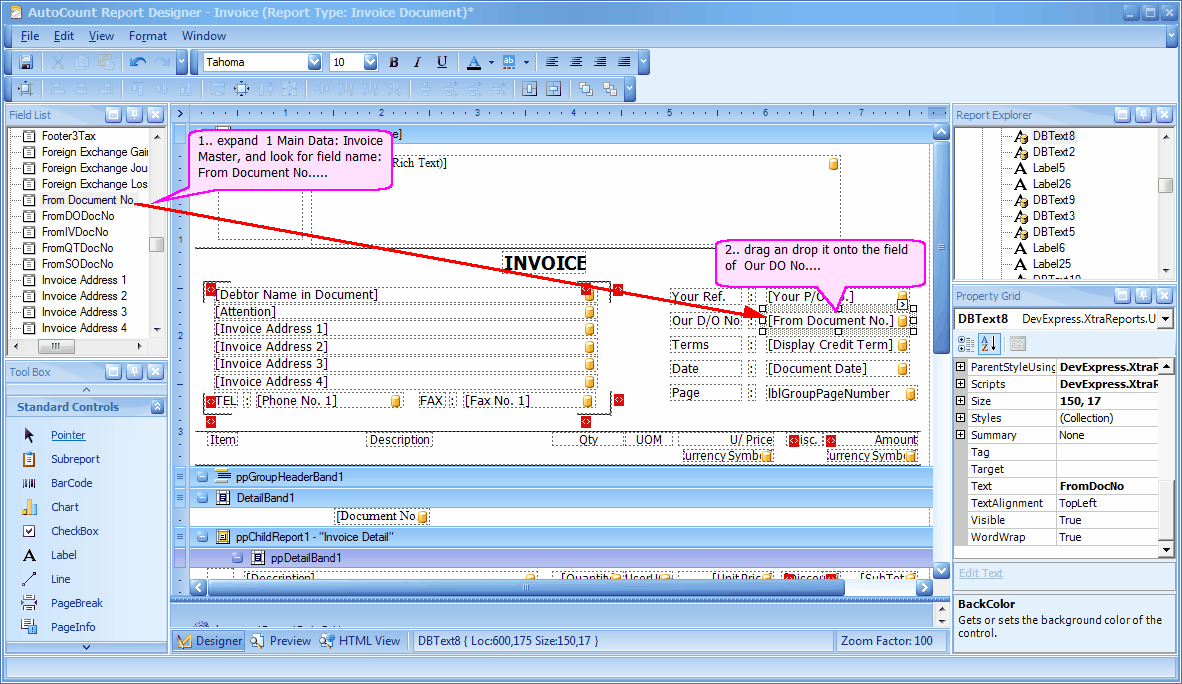The width and height of the screenshot is (1182, 684).
Task: Click the Size to Grid icon
Action: (x=241, y=89)
